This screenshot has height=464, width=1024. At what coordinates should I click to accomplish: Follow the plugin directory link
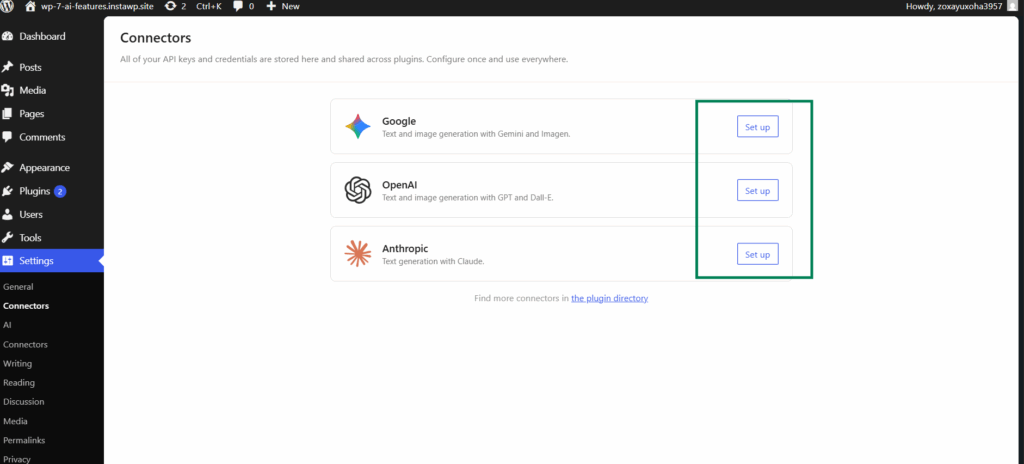(x=609, y=298)
